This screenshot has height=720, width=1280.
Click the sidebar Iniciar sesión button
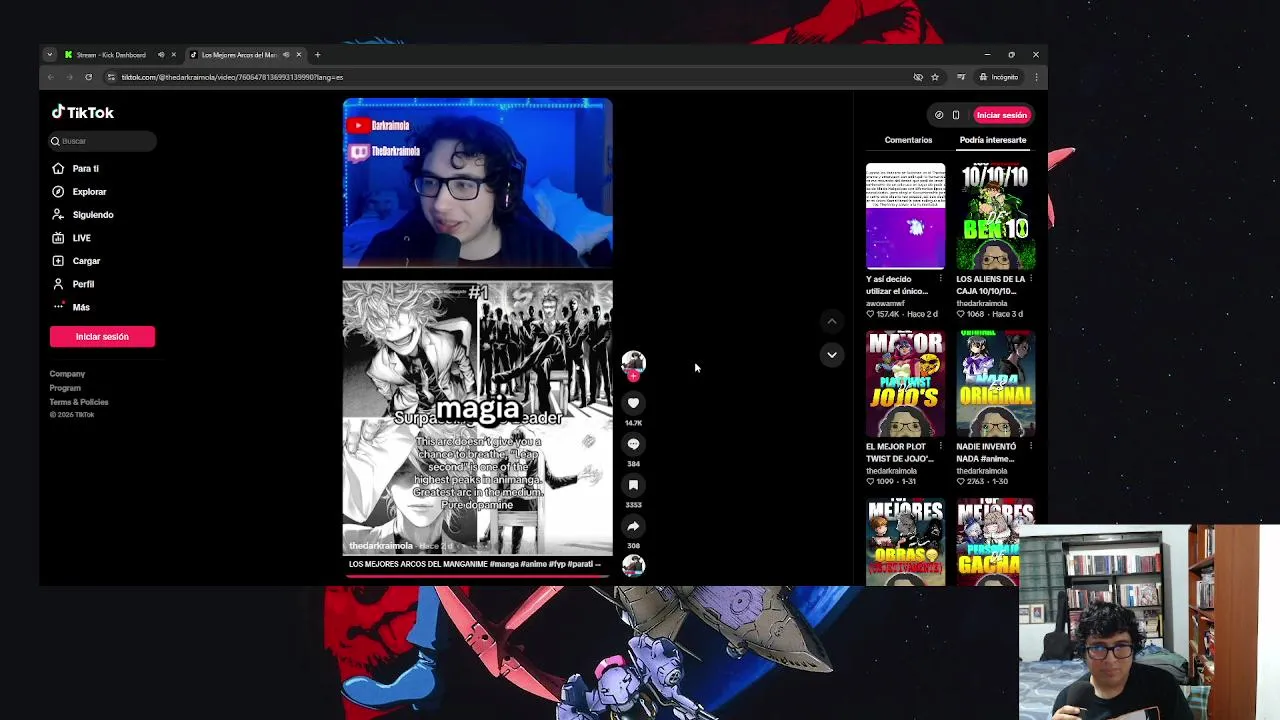(102, 337)
